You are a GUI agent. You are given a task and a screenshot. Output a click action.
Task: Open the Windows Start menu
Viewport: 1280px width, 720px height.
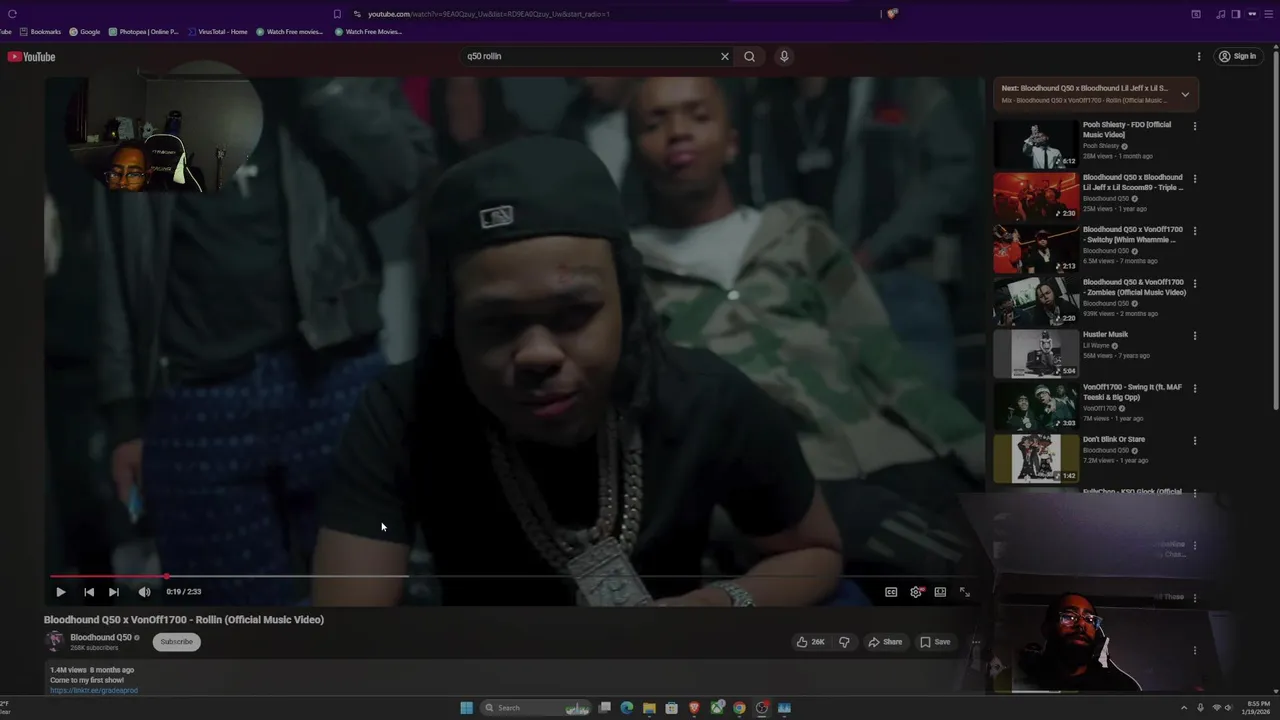point(466,708)
